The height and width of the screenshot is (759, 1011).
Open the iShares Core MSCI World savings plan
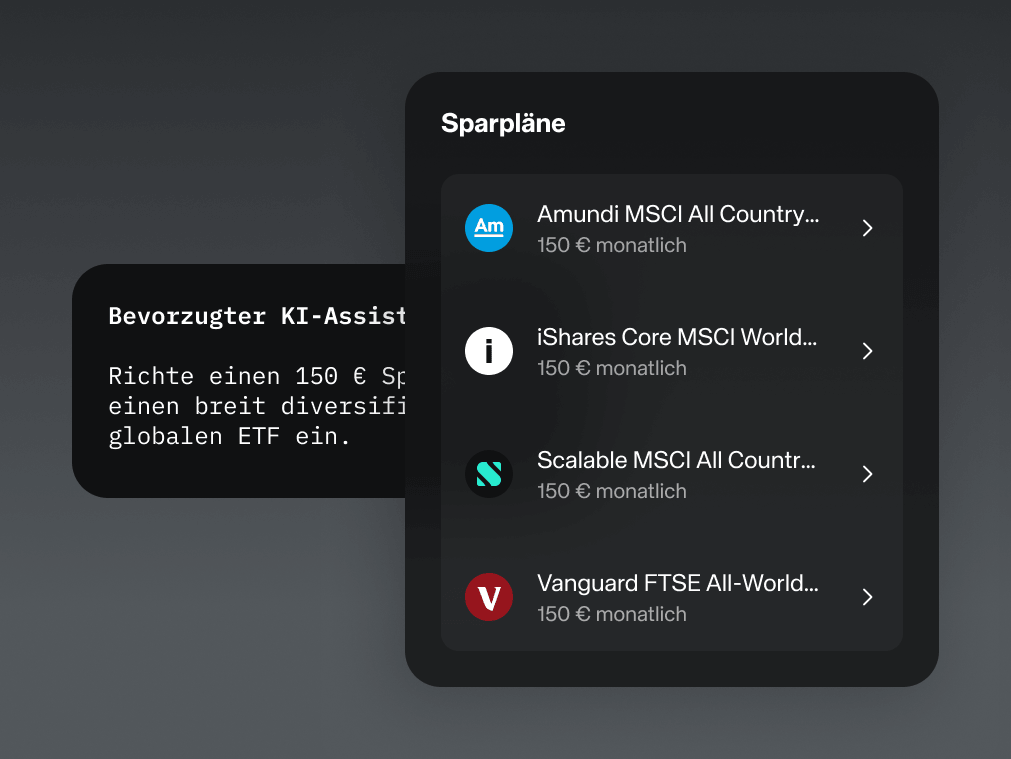coord(671,351)
